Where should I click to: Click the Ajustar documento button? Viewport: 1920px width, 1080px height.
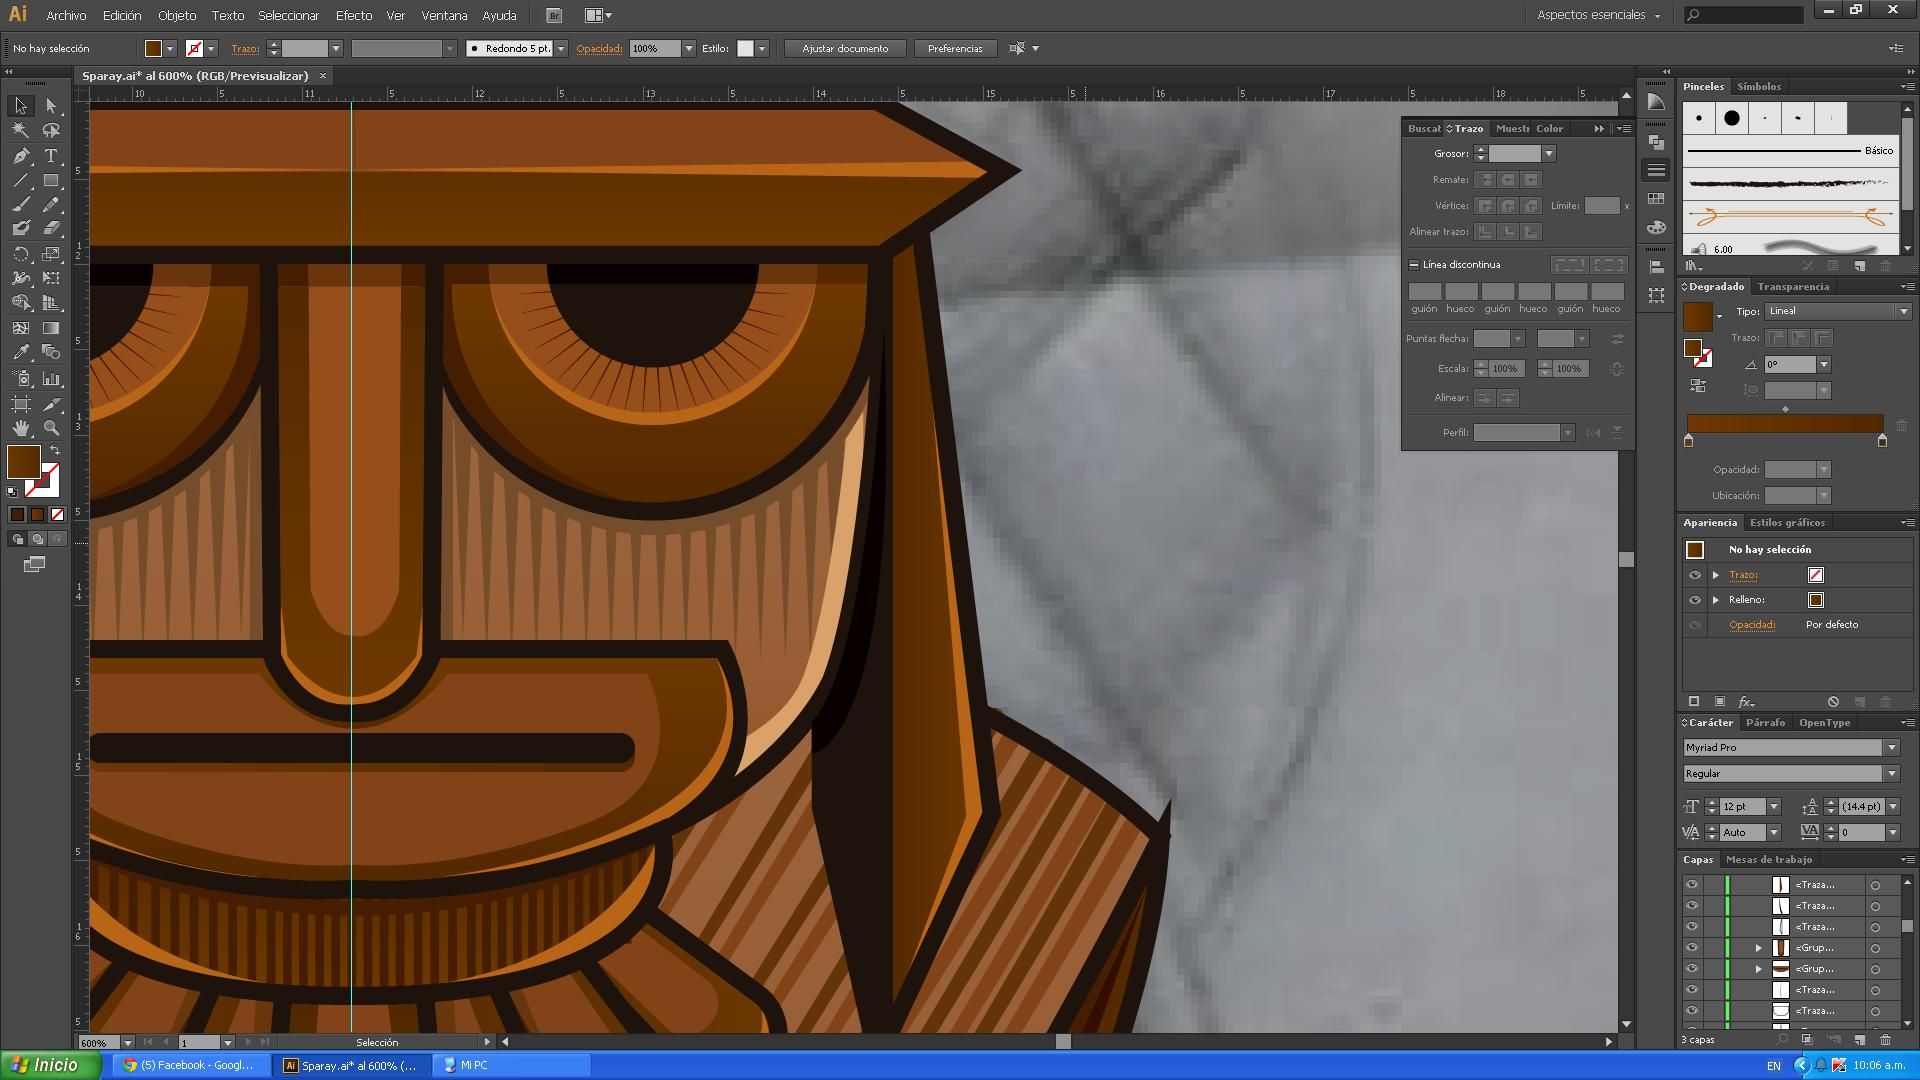[x=844, y=48]
